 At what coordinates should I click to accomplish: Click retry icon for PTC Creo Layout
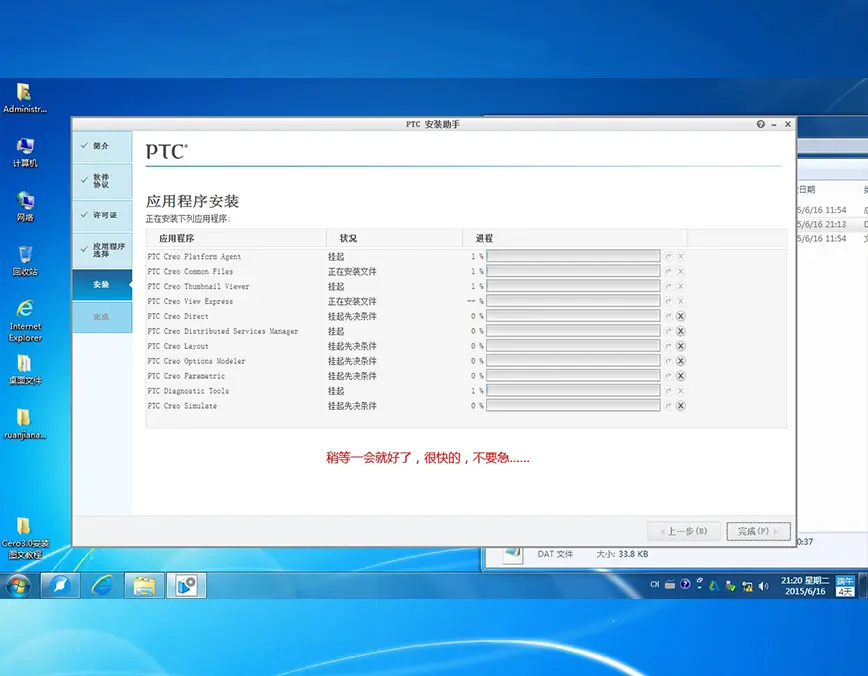point(668,346)
